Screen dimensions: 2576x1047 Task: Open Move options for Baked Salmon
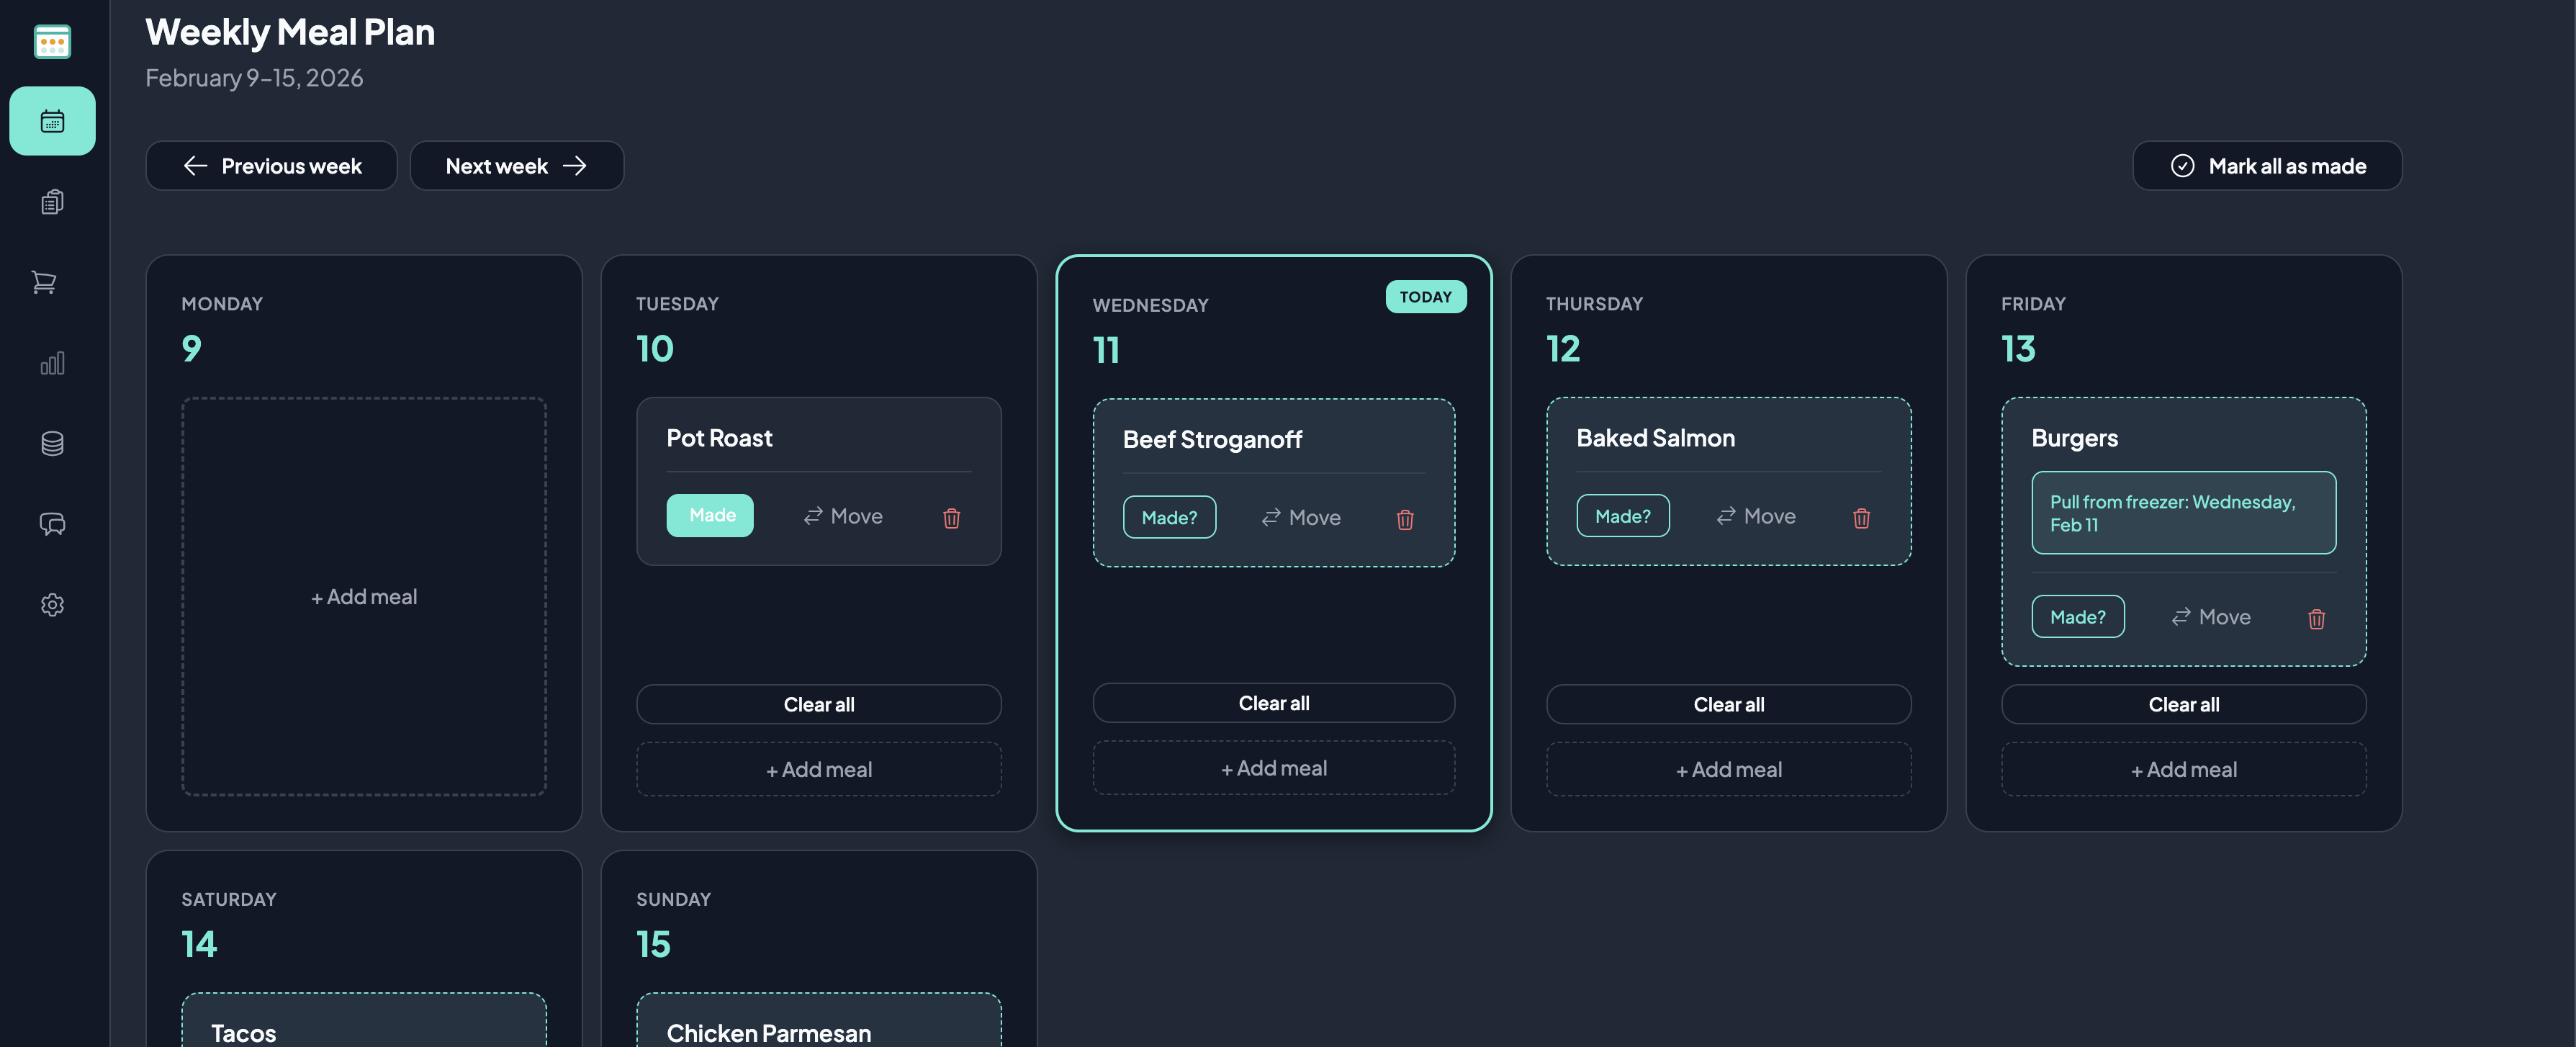(x=1755, y=517)
